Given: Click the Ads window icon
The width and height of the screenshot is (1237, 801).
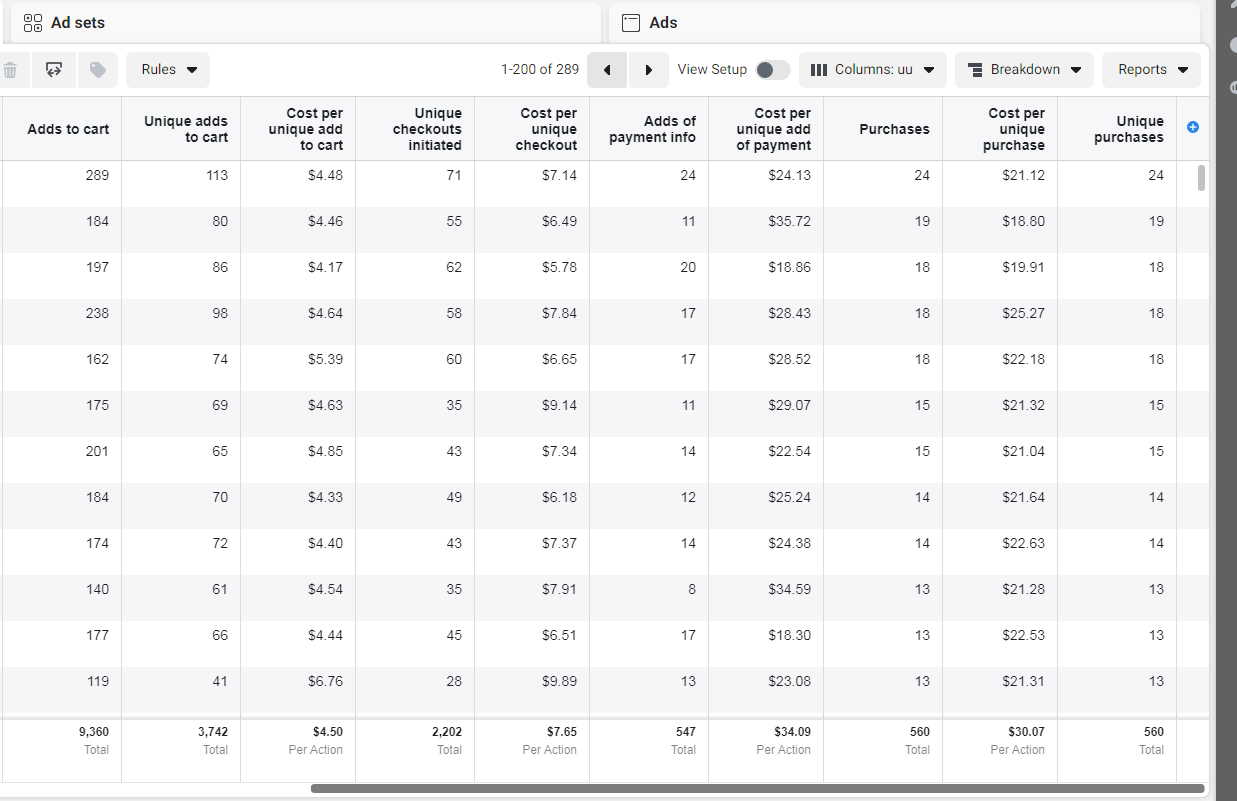Looking at the screenshot, I should coord(630,22).
